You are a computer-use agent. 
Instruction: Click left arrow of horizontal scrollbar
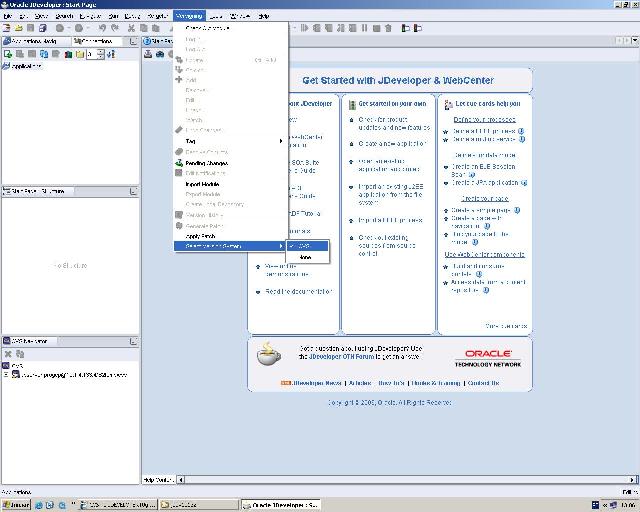[181, 480]
